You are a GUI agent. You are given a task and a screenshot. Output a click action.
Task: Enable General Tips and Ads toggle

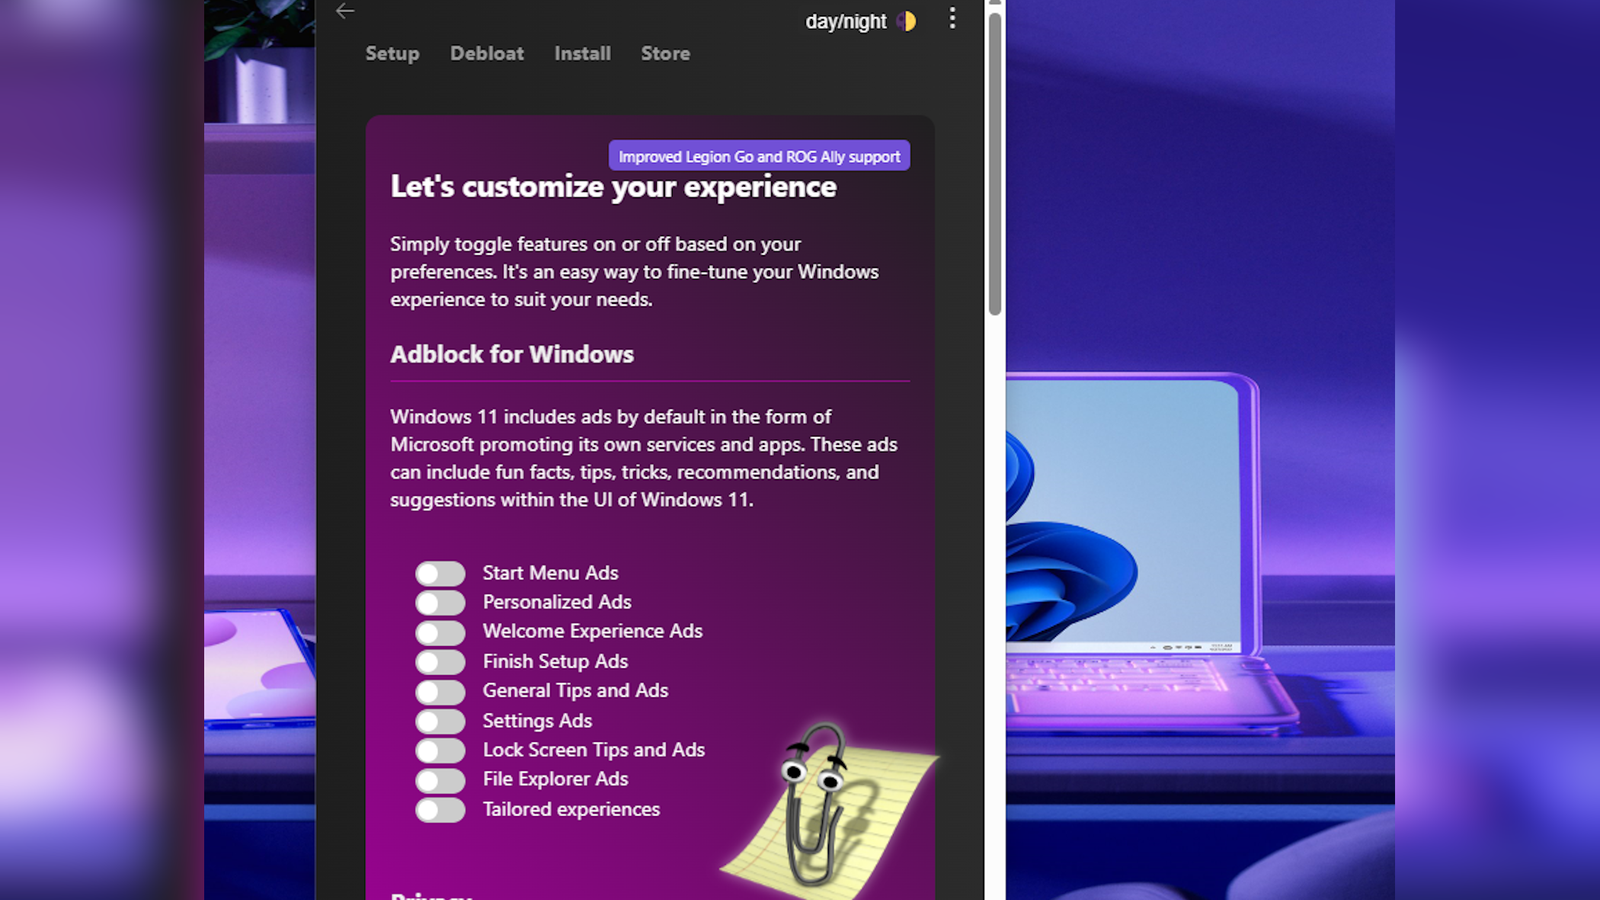tap(440, 692)
